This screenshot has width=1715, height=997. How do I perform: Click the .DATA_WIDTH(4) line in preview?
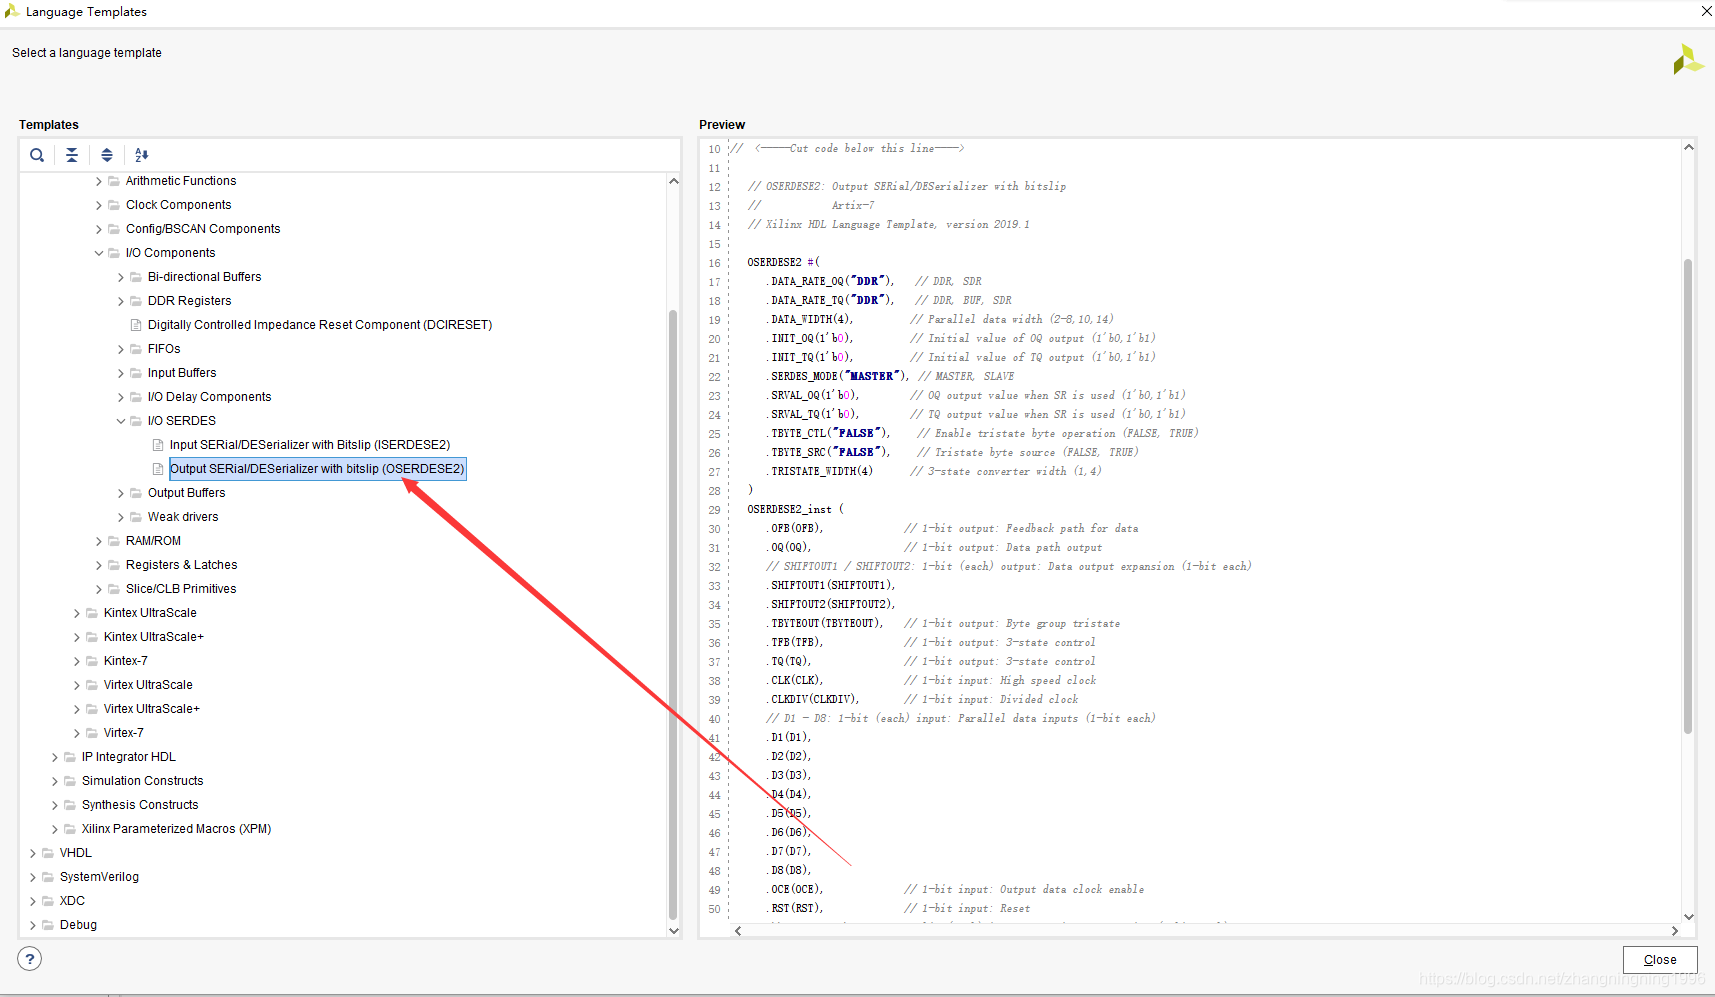811,319
